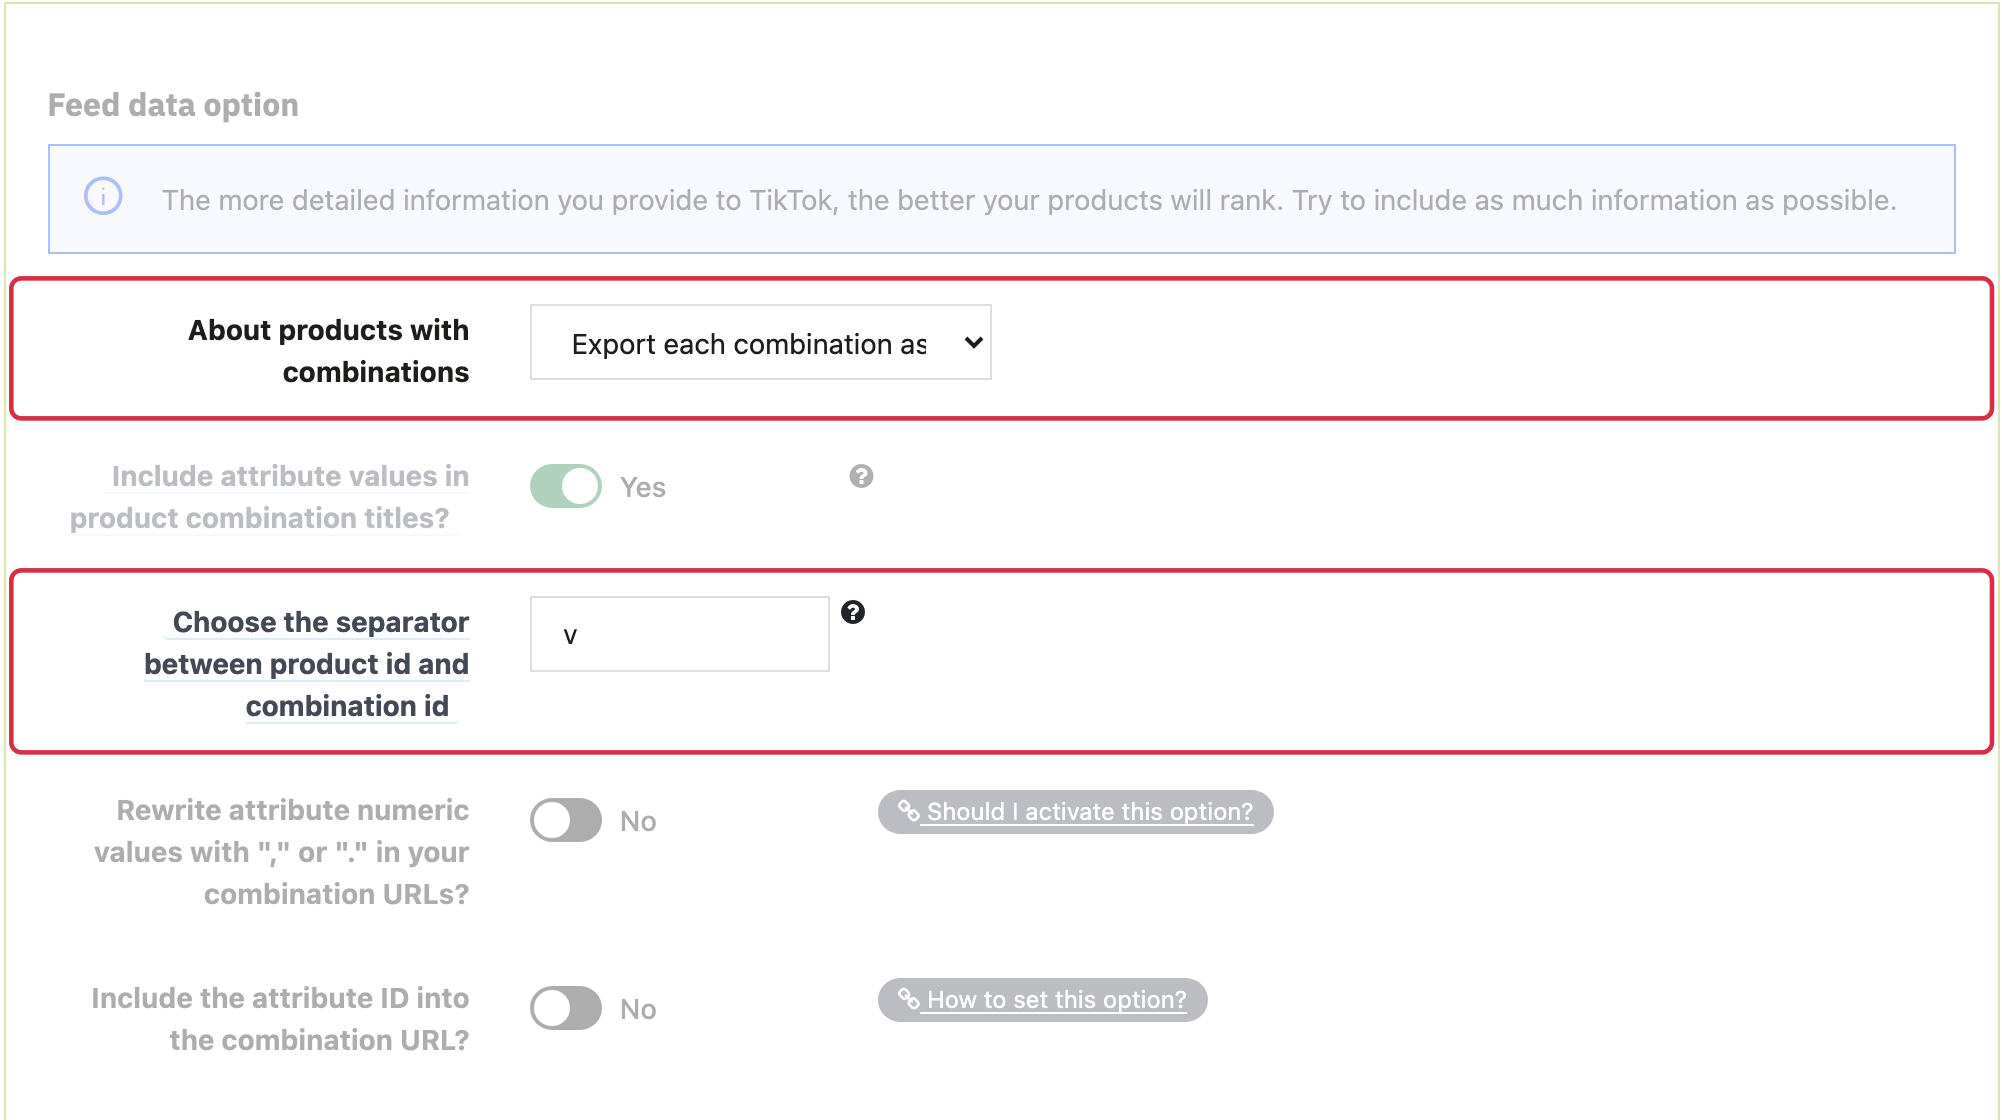
Task: Enable Rewrite attribute numeric values toggle
Action: (566, 821)
